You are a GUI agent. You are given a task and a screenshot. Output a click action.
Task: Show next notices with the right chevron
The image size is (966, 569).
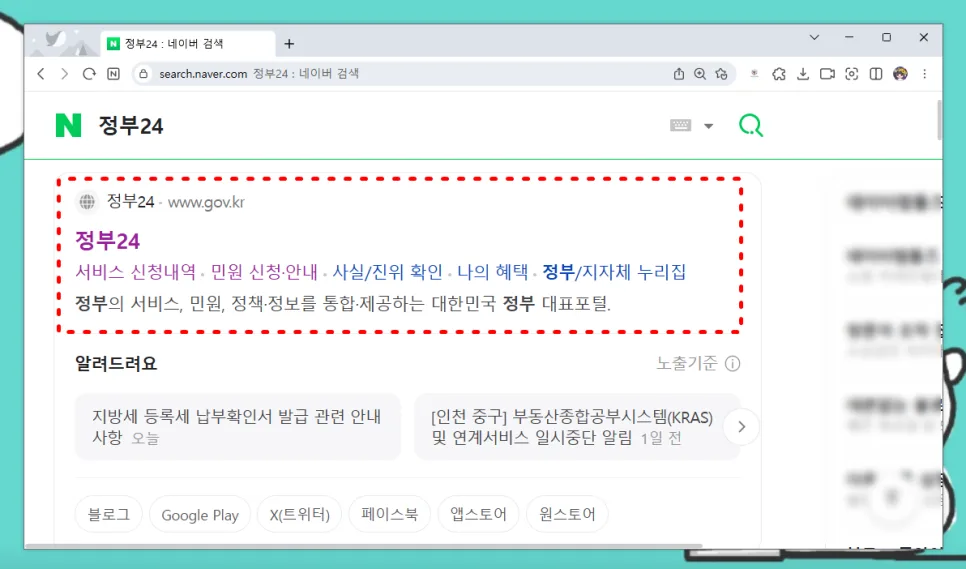pos(741,427)
